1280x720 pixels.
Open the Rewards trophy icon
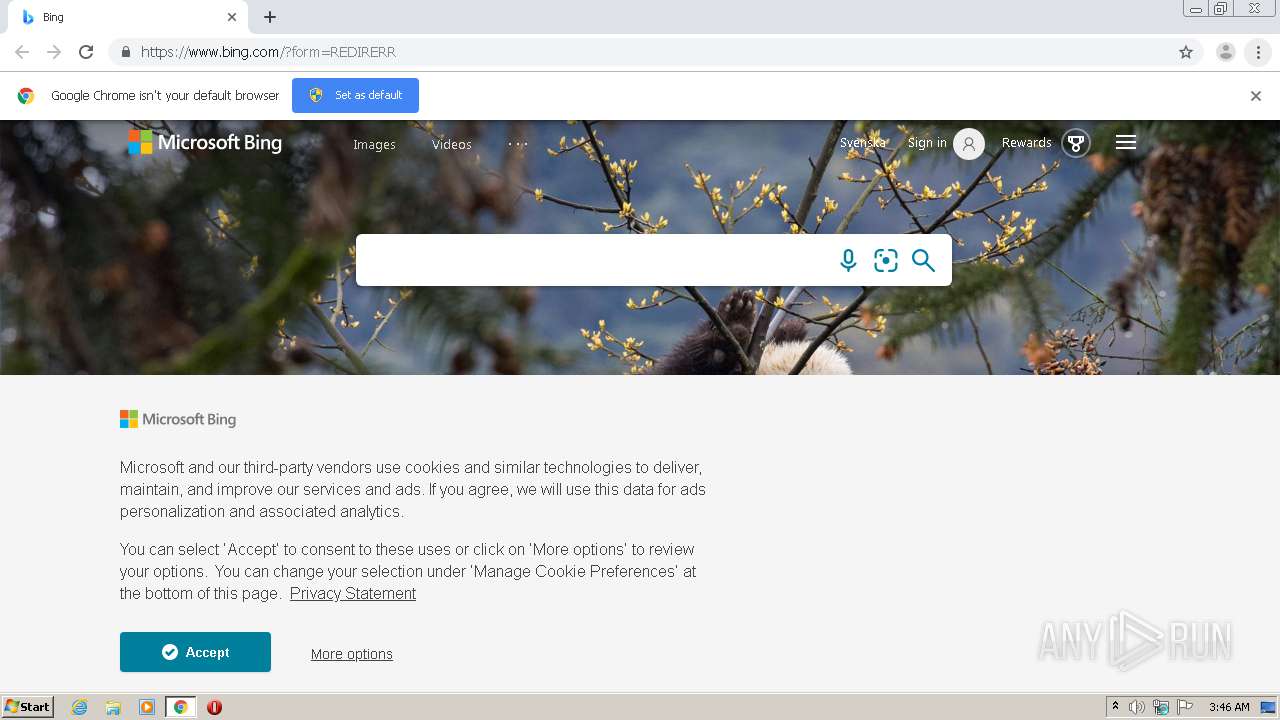pos(1076,144)
